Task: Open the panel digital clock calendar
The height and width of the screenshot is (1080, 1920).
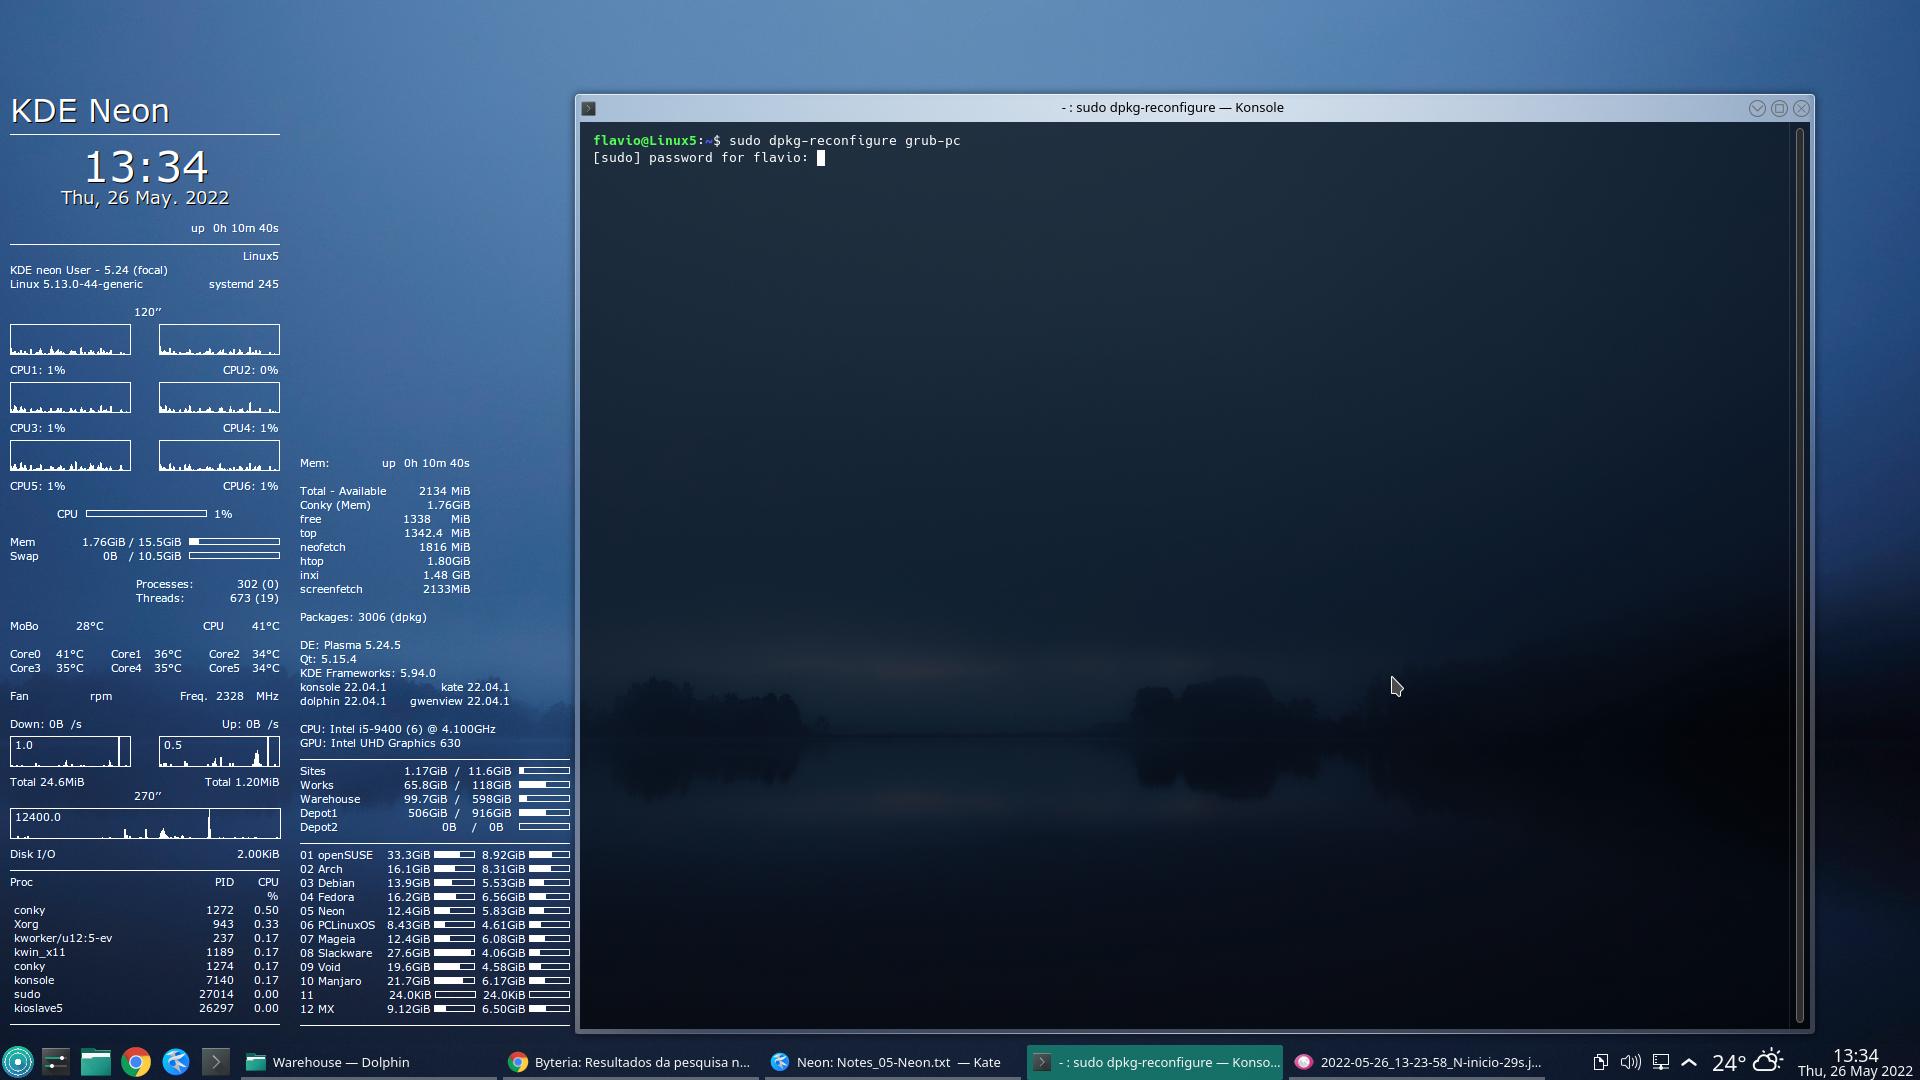Action: pyautogui.click(x=1855, y=1062)
